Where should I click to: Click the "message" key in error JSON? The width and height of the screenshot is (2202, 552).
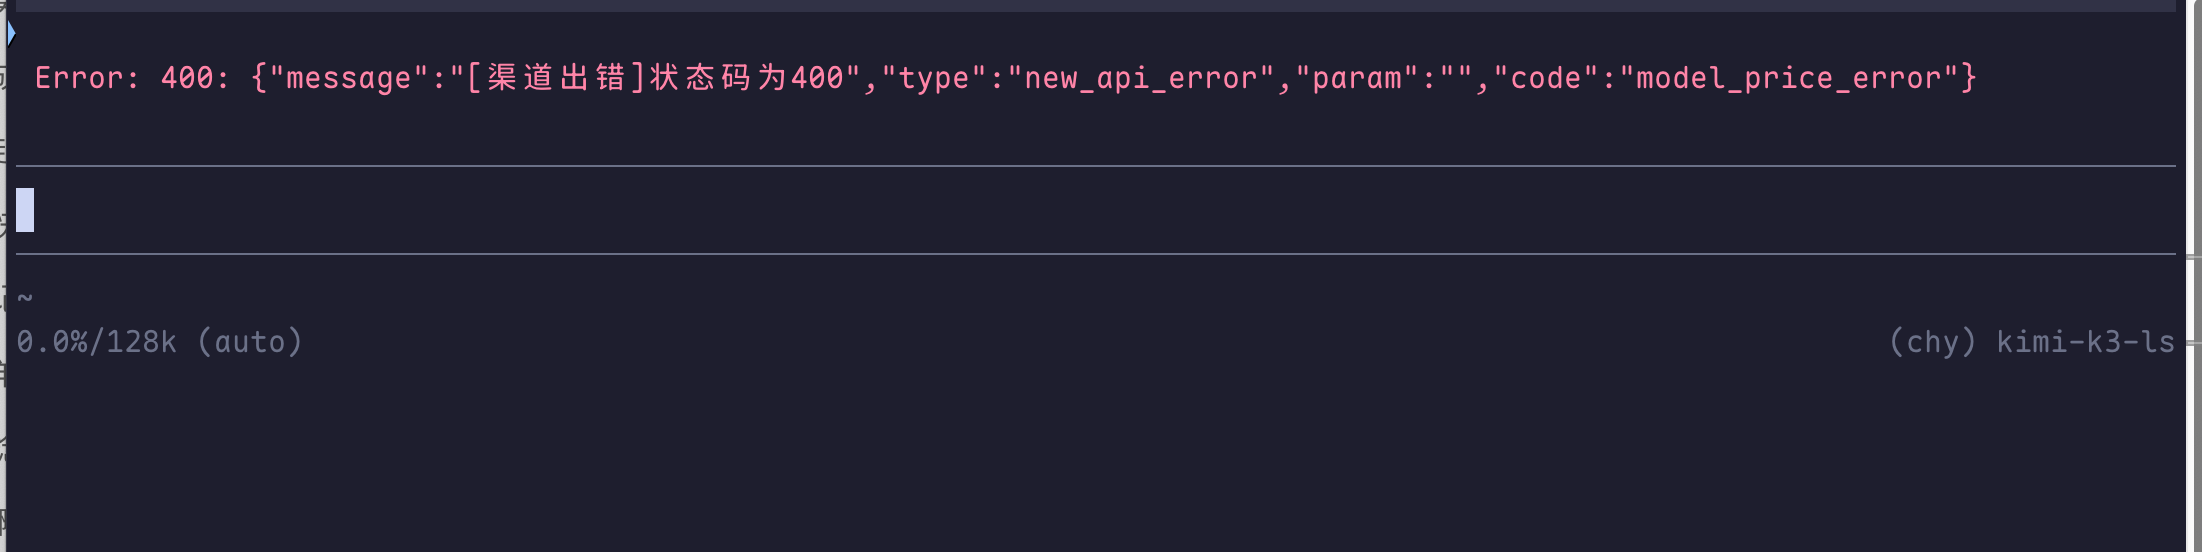(x=349, y=78)
